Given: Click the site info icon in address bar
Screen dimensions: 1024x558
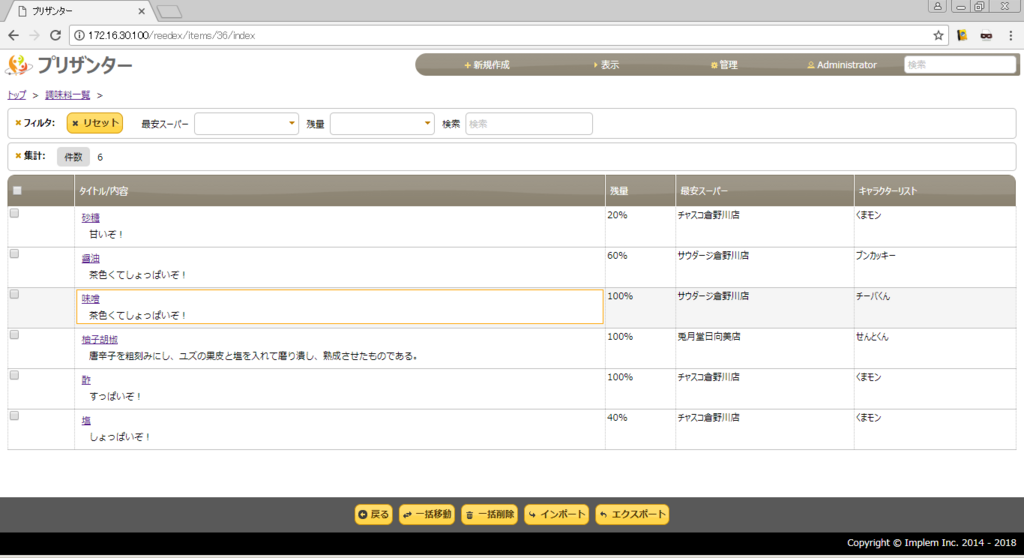Looking at the screenshot, I should coord(79,35).
